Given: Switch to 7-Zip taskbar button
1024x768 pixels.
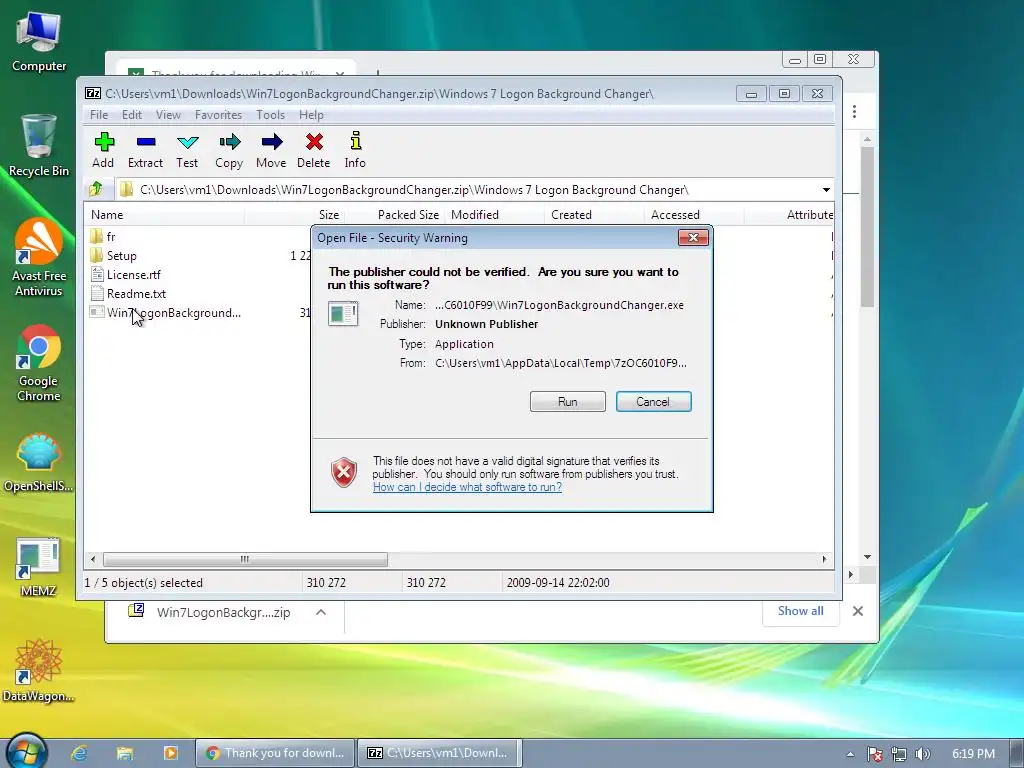Looking at the screenshot, I should pyautogui.click(x=439, y=753).
